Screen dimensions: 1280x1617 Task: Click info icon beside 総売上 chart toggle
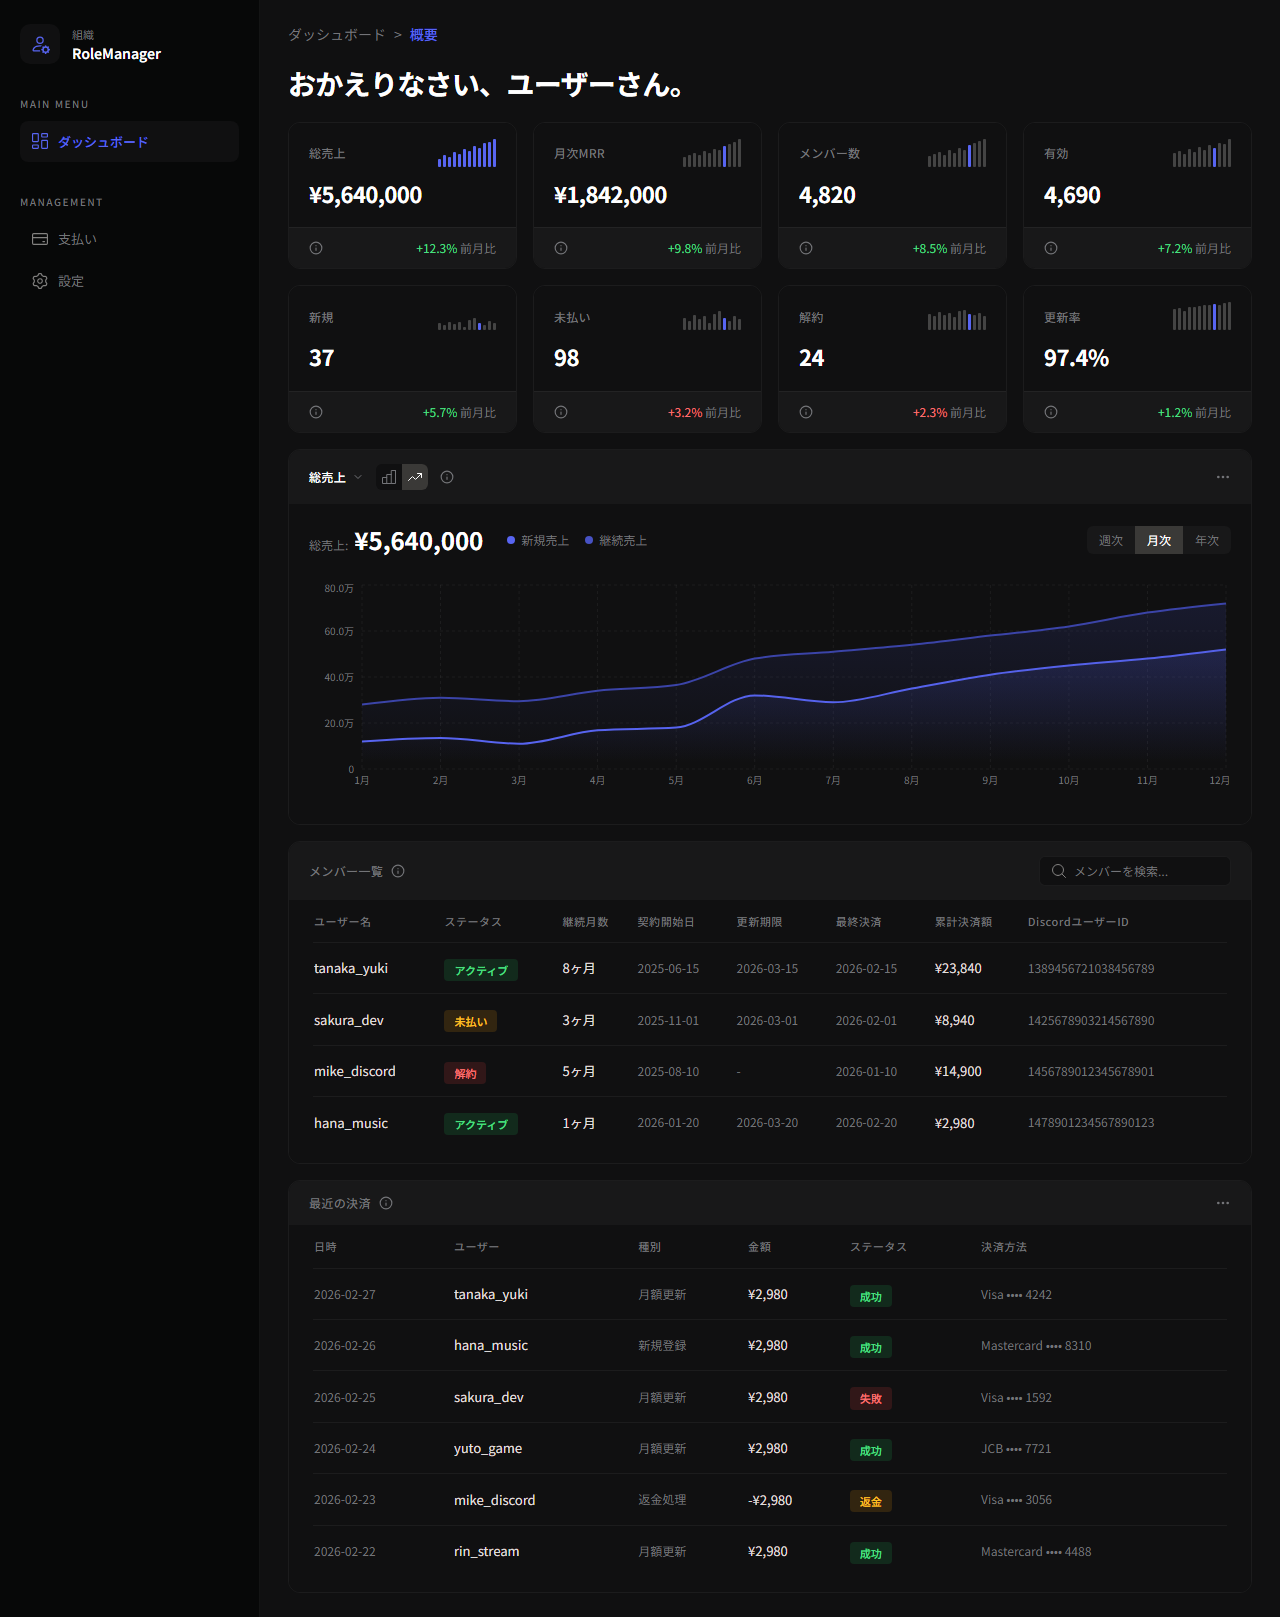(x=447, y=478)
